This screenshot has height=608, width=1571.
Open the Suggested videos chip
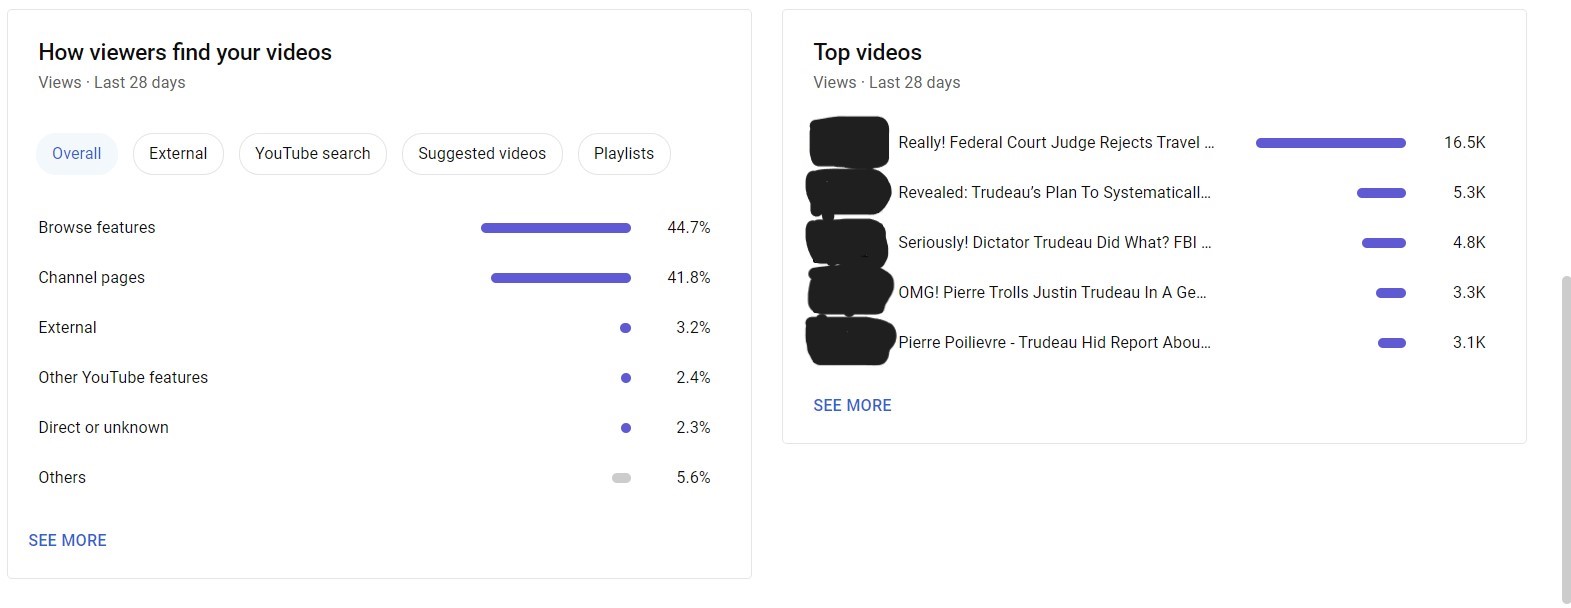pos(482,154)
